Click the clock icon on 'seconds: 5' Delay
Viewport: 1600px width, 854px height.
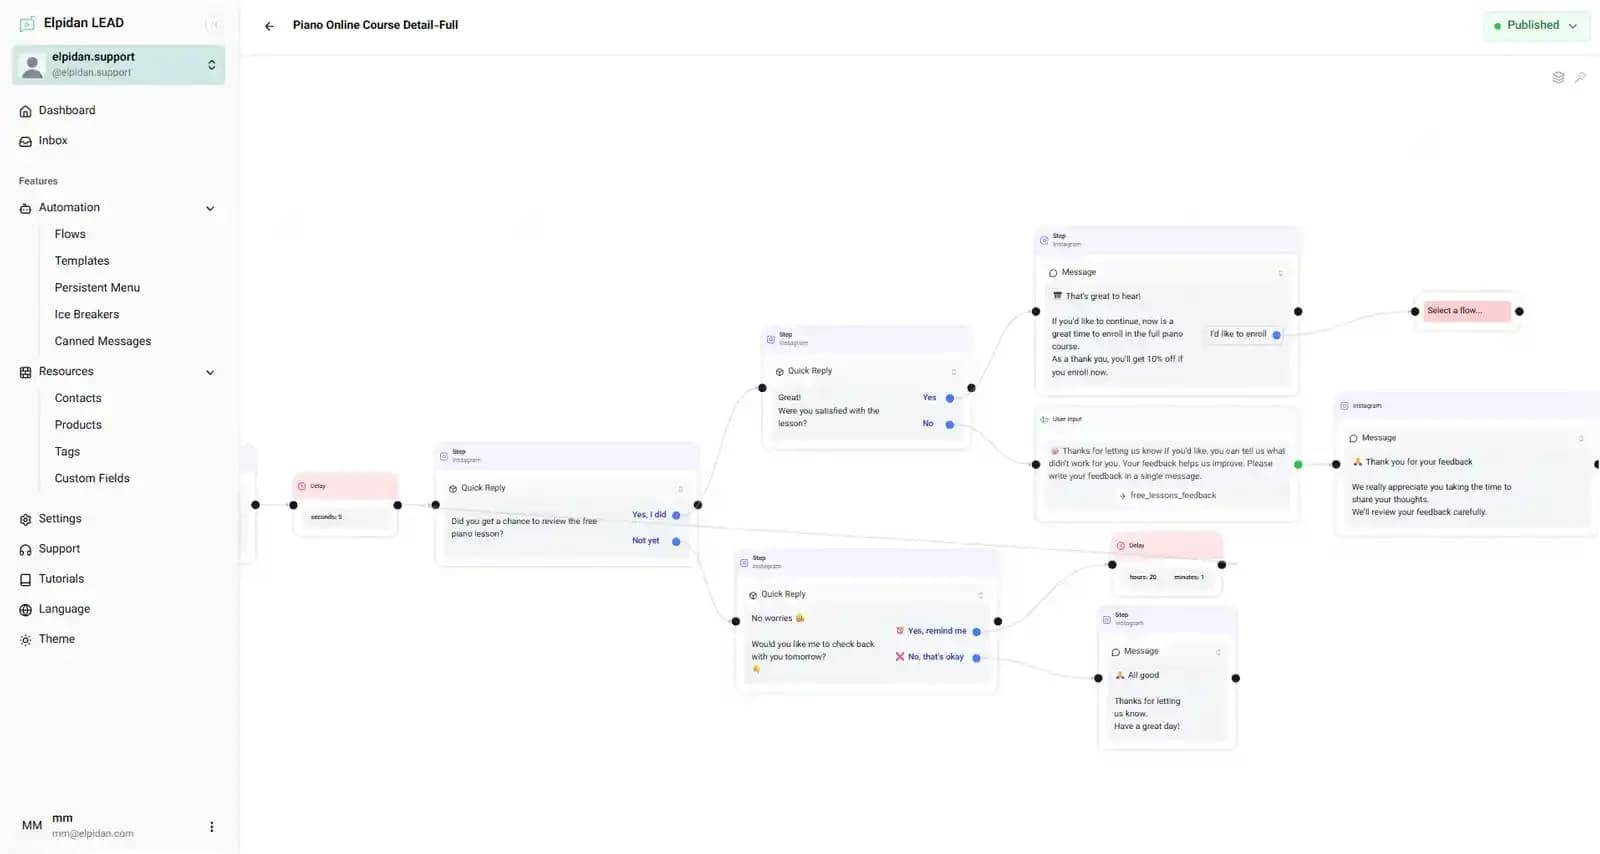click(x=302, y=487)
